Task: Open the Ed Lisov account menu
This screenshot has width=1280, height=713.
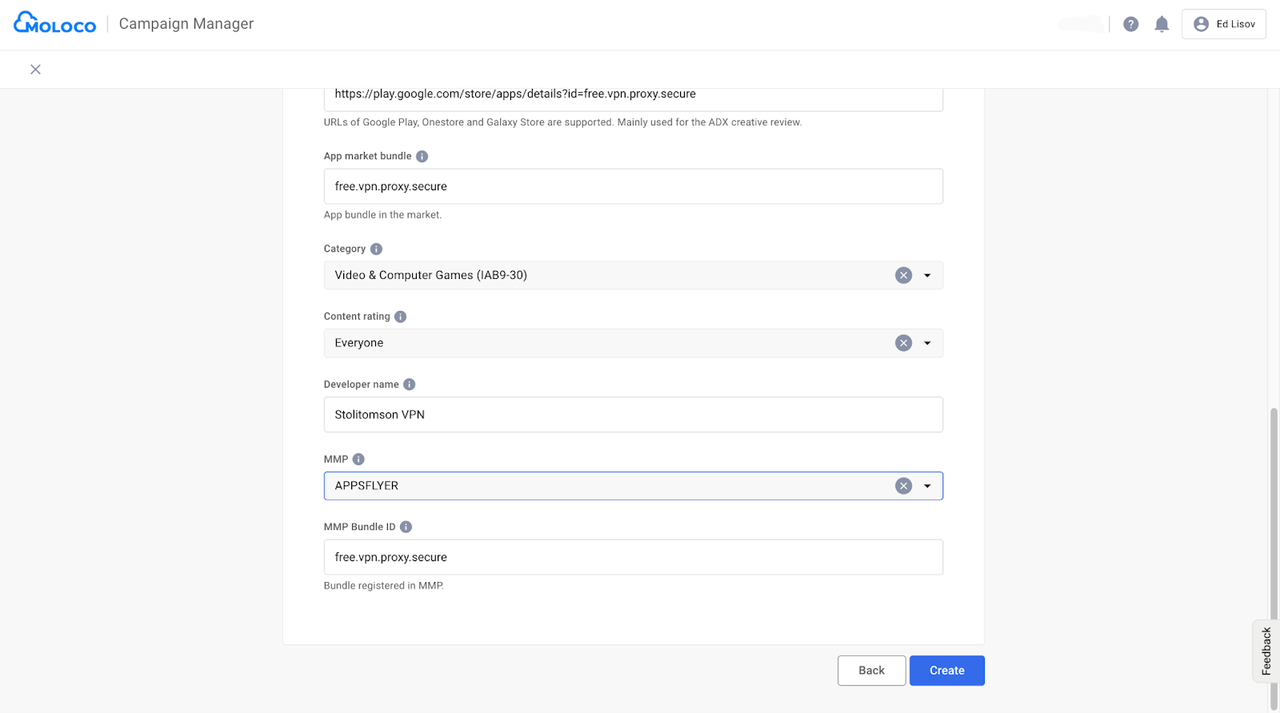Action: 1223,23
